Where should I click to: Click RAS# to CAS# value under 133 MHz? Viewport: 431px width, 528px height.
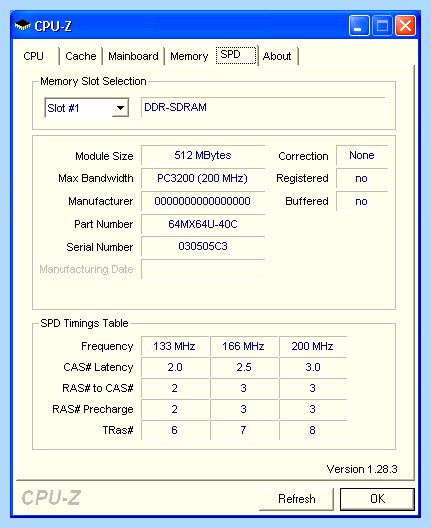175,388
